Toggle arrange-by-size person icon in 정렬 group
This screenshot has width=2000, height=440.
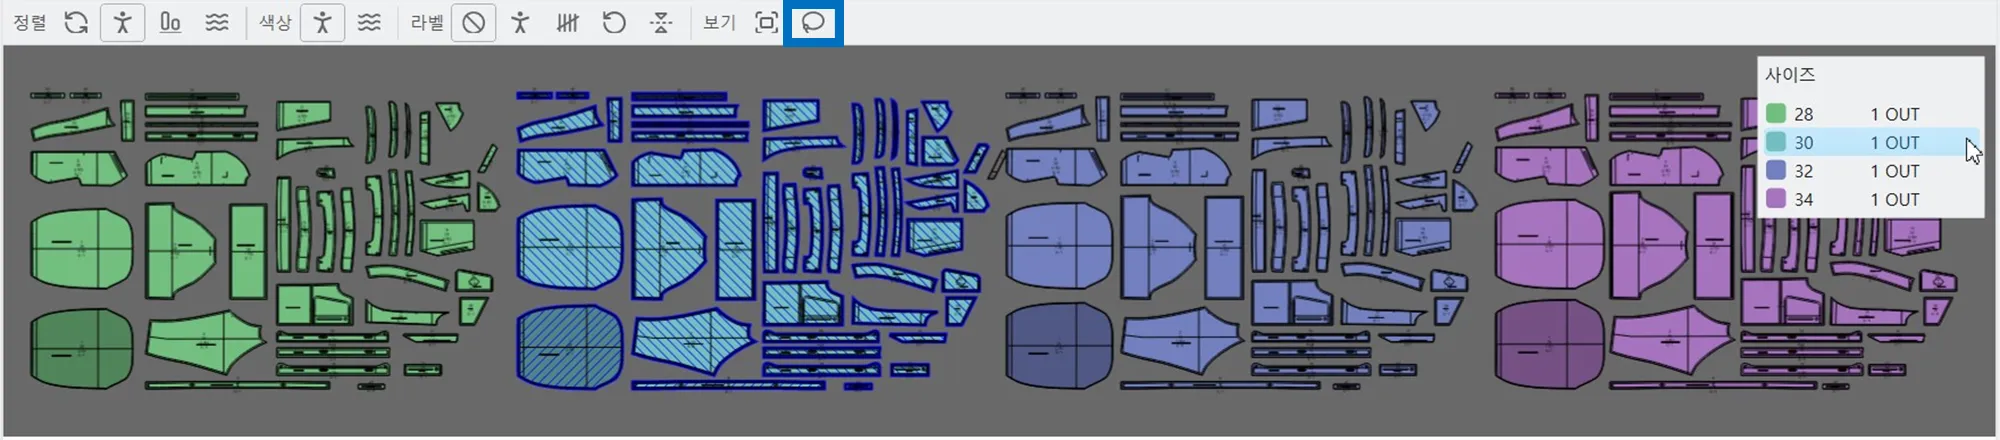tap(122, 22)
